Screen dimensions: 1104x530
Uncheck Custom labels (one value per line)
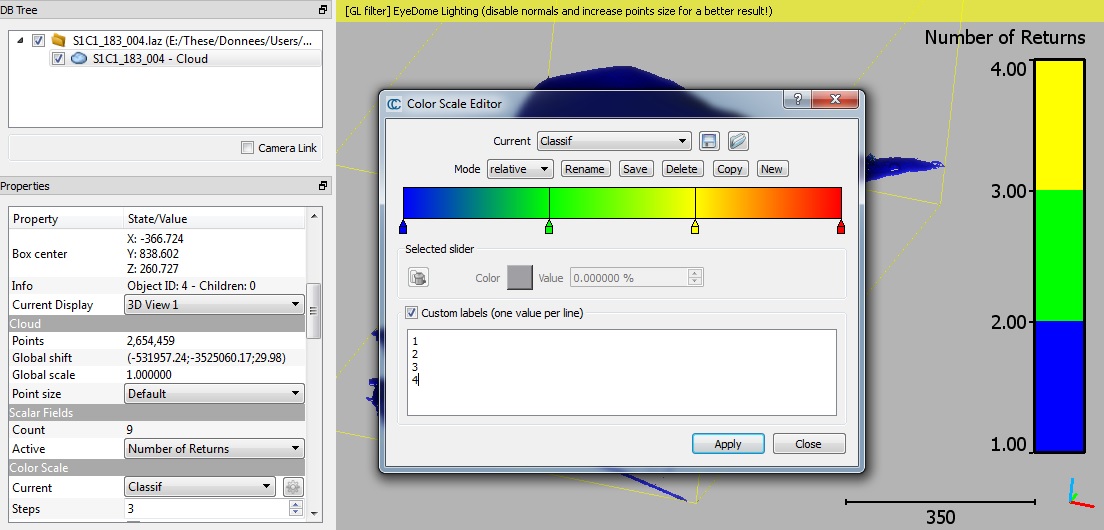pos(411,313)
